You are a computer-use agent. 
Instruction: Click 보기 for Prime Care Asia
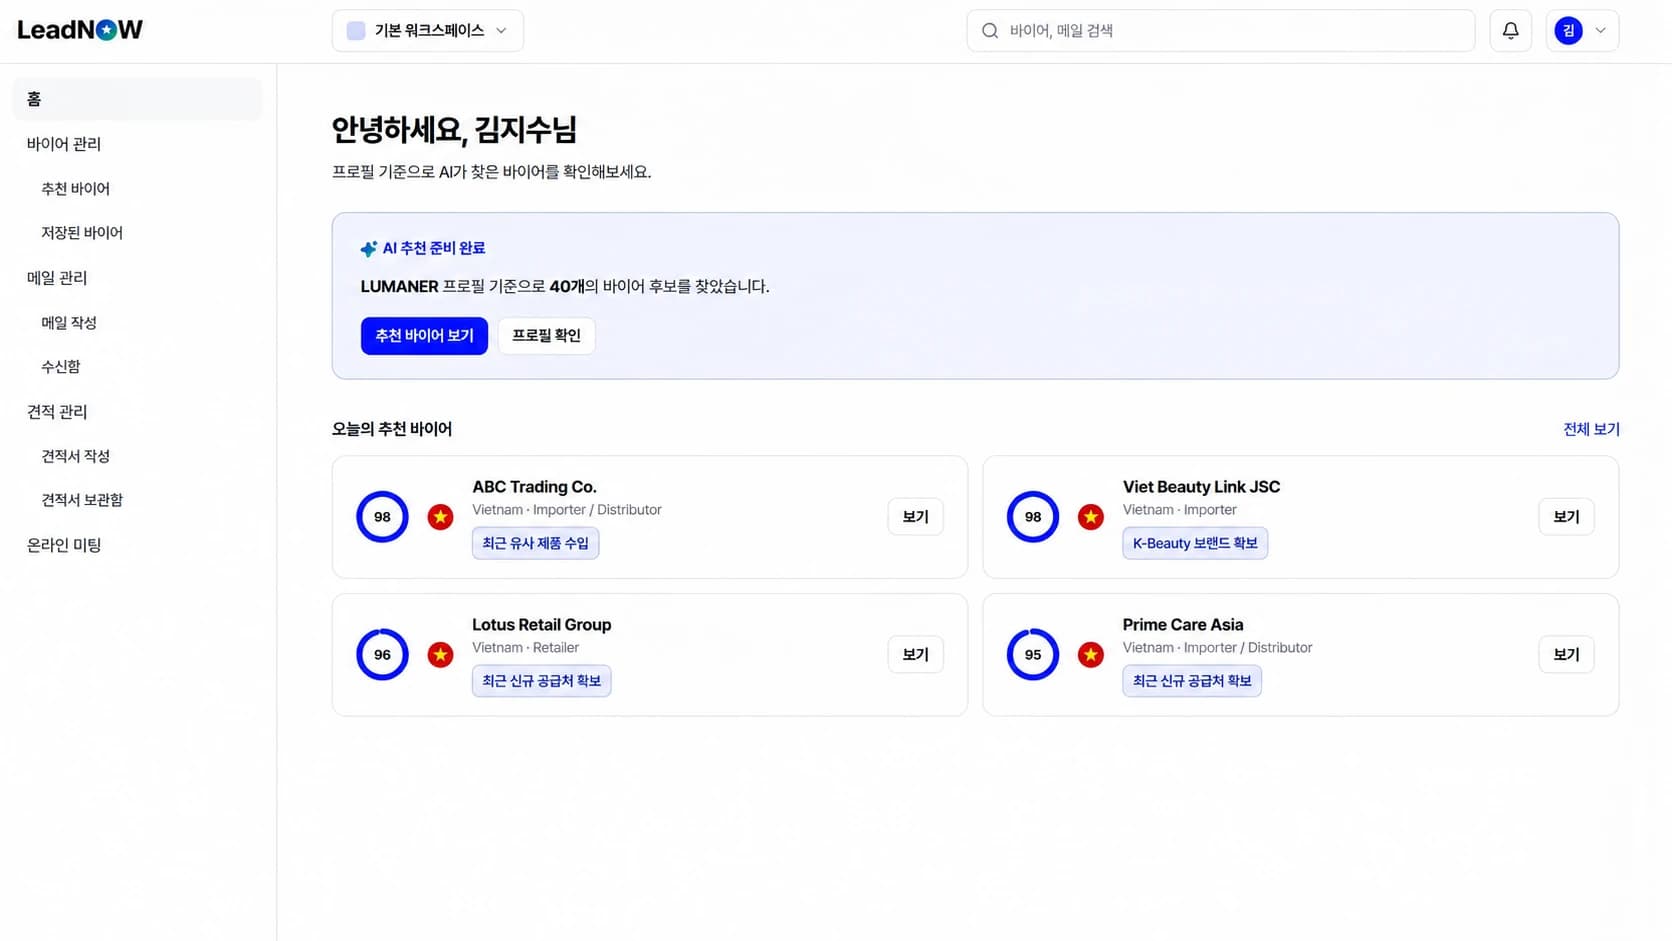pos(1566,655)
